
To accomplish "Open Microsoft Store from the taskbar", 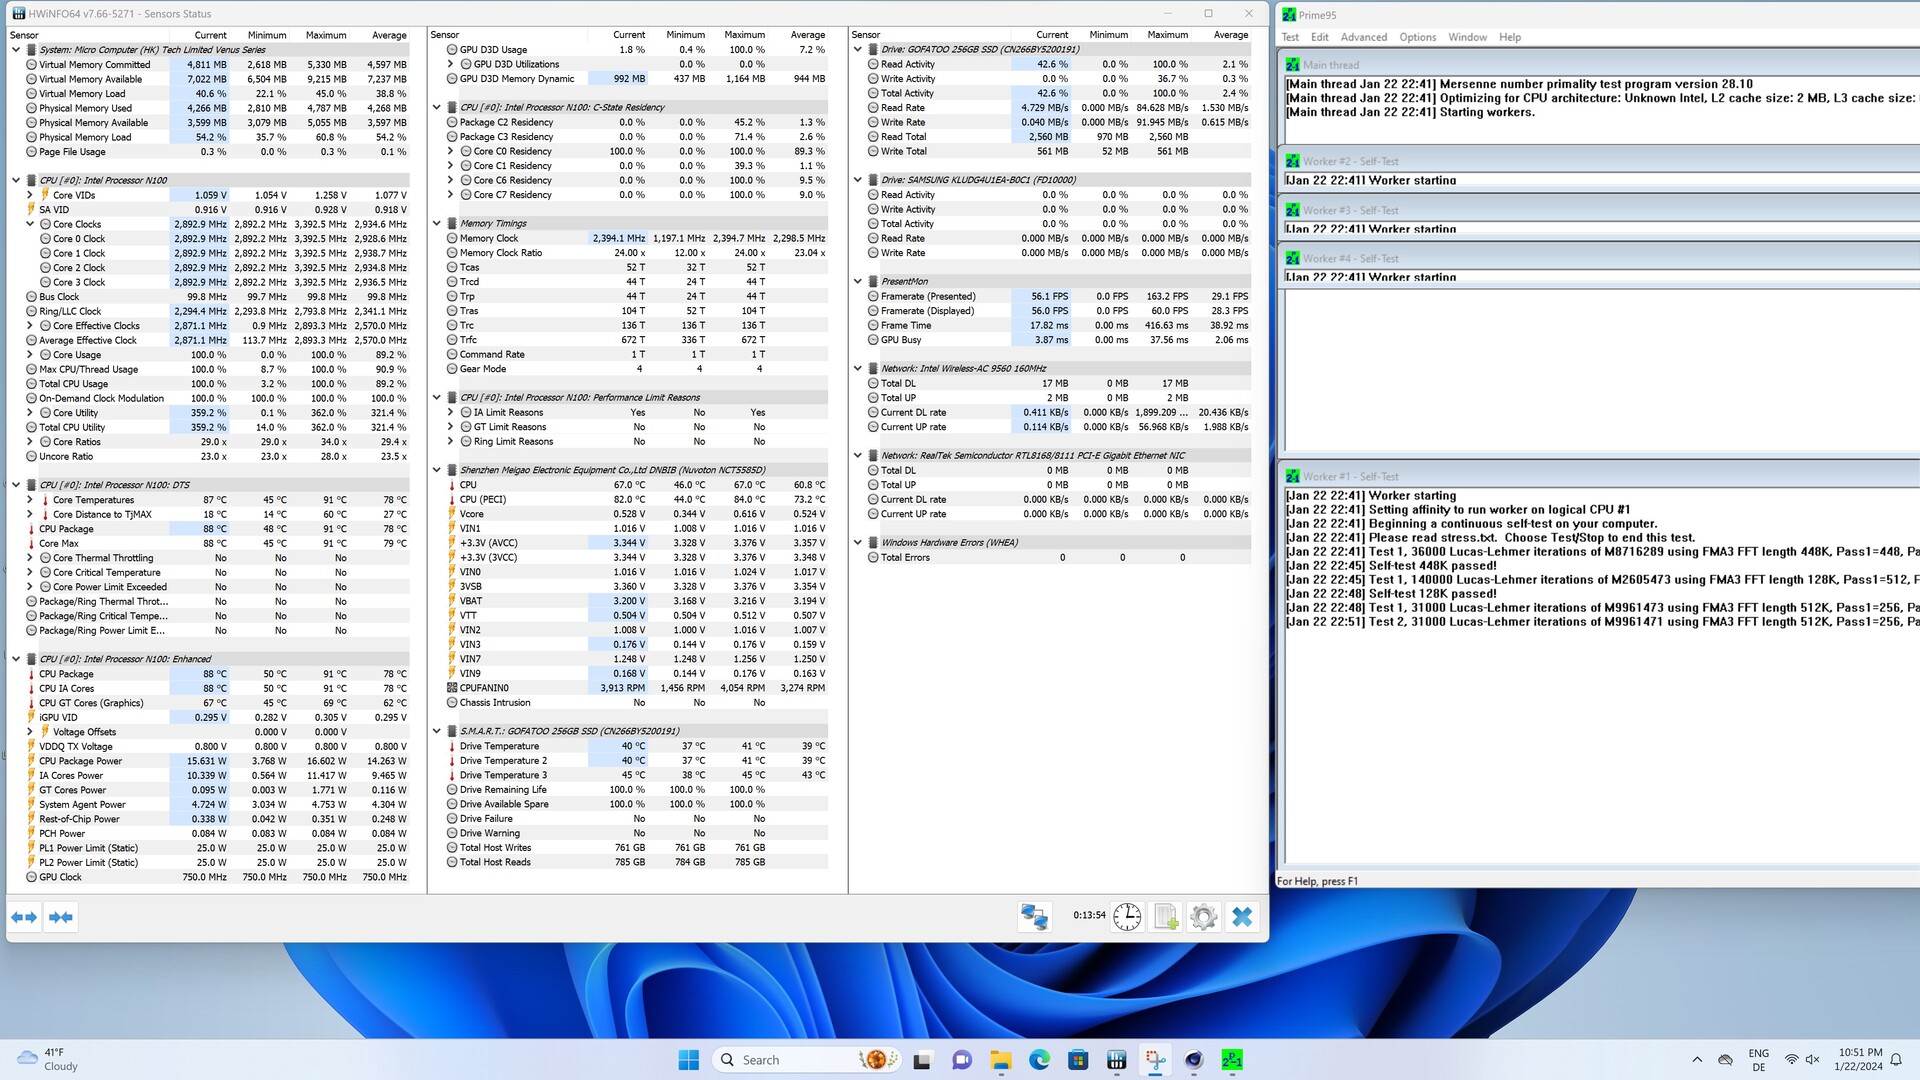I will (x=1078, y=1060).
